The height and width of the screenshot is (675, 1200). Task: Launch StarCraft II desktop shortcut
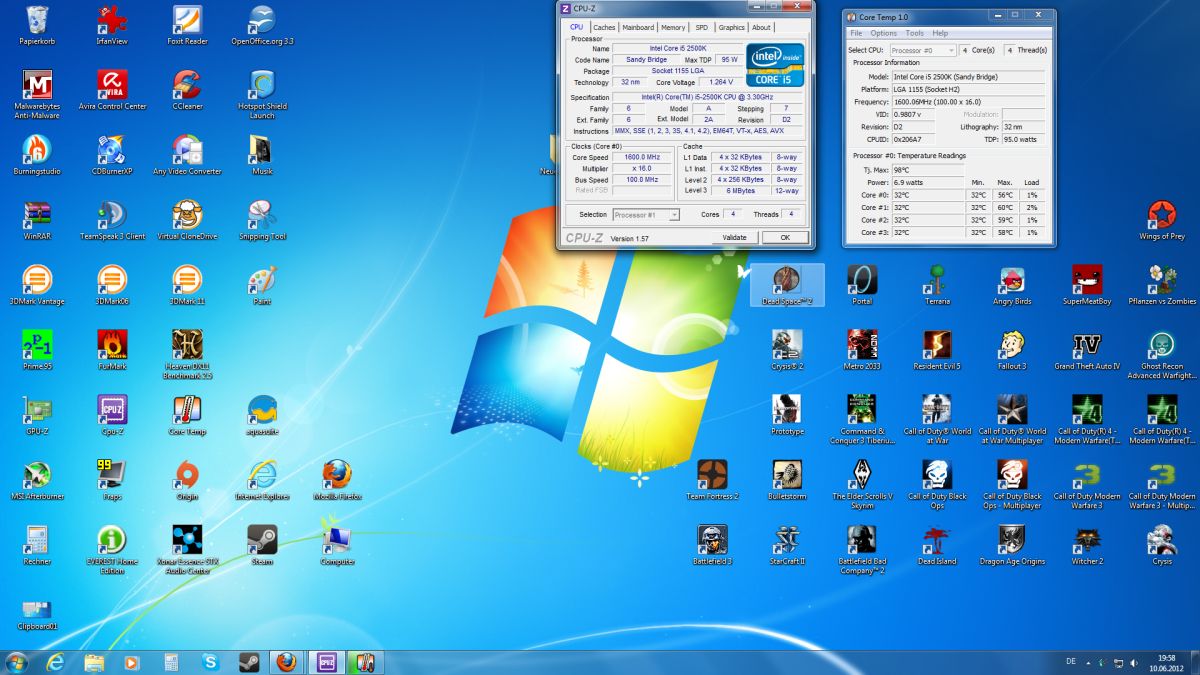click(x=787, y=545)
